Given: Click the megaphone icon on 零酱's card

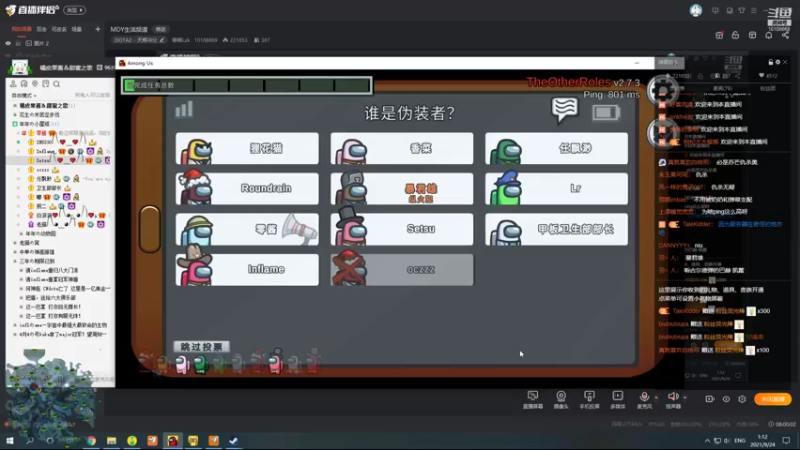Looking at the screenshot, I should pos(300,229).
